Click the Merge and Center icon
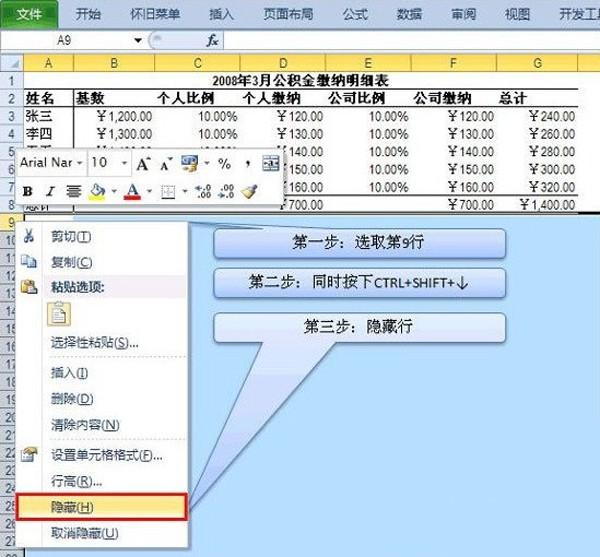This screenshot has height=557, width=600. 271,163
